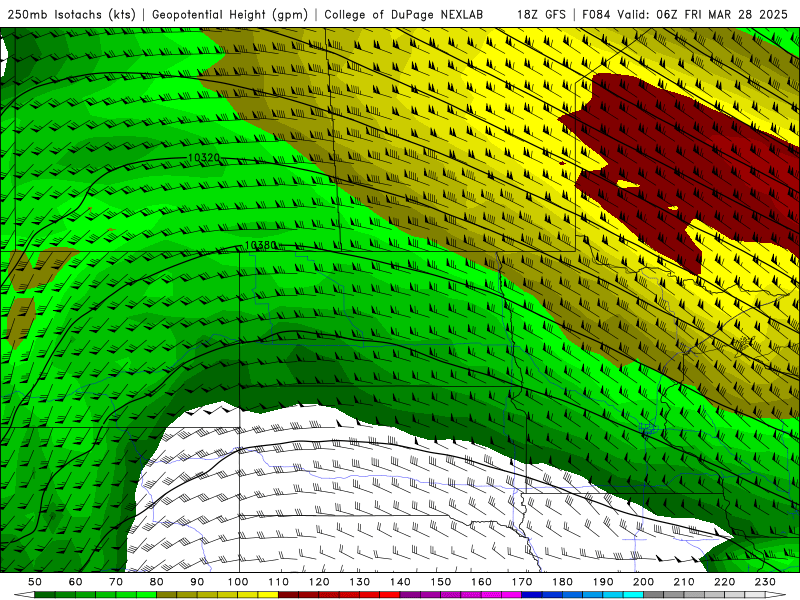The image size is (800, 600).
Task: Click the 10320 height contour label
Action: click(204, 158)
